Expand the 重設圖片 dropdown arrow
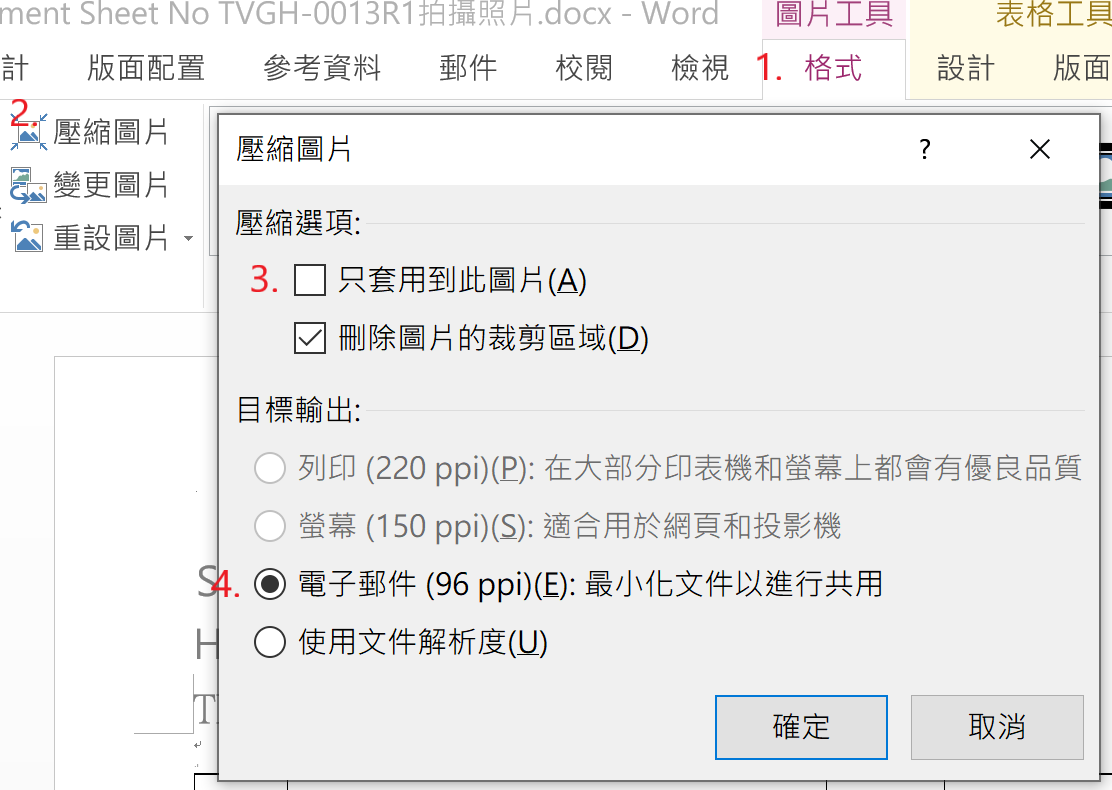This screenshot has width=1112, height=790. click(189, 238)
